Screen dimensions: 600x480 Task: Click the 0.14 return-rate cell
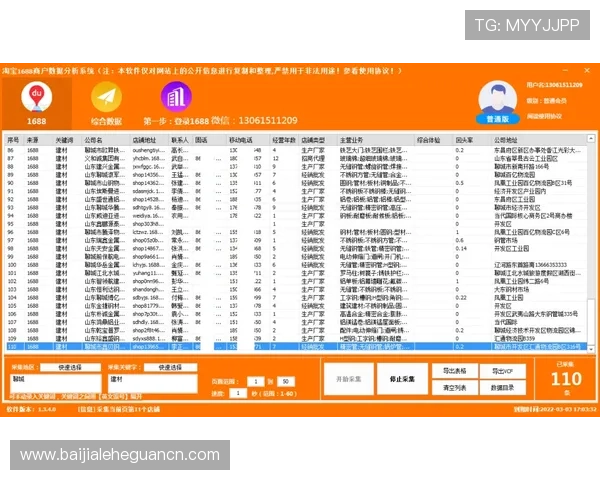point(461,248)
